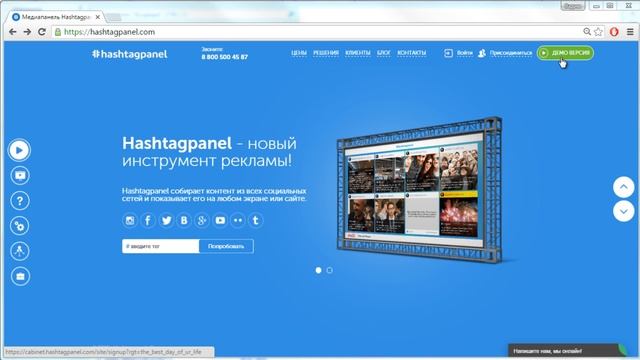This screenshot has width=640, height=360.
Task: Open the ЦЕНЫ menu item
Action: (x=299, y=53)
